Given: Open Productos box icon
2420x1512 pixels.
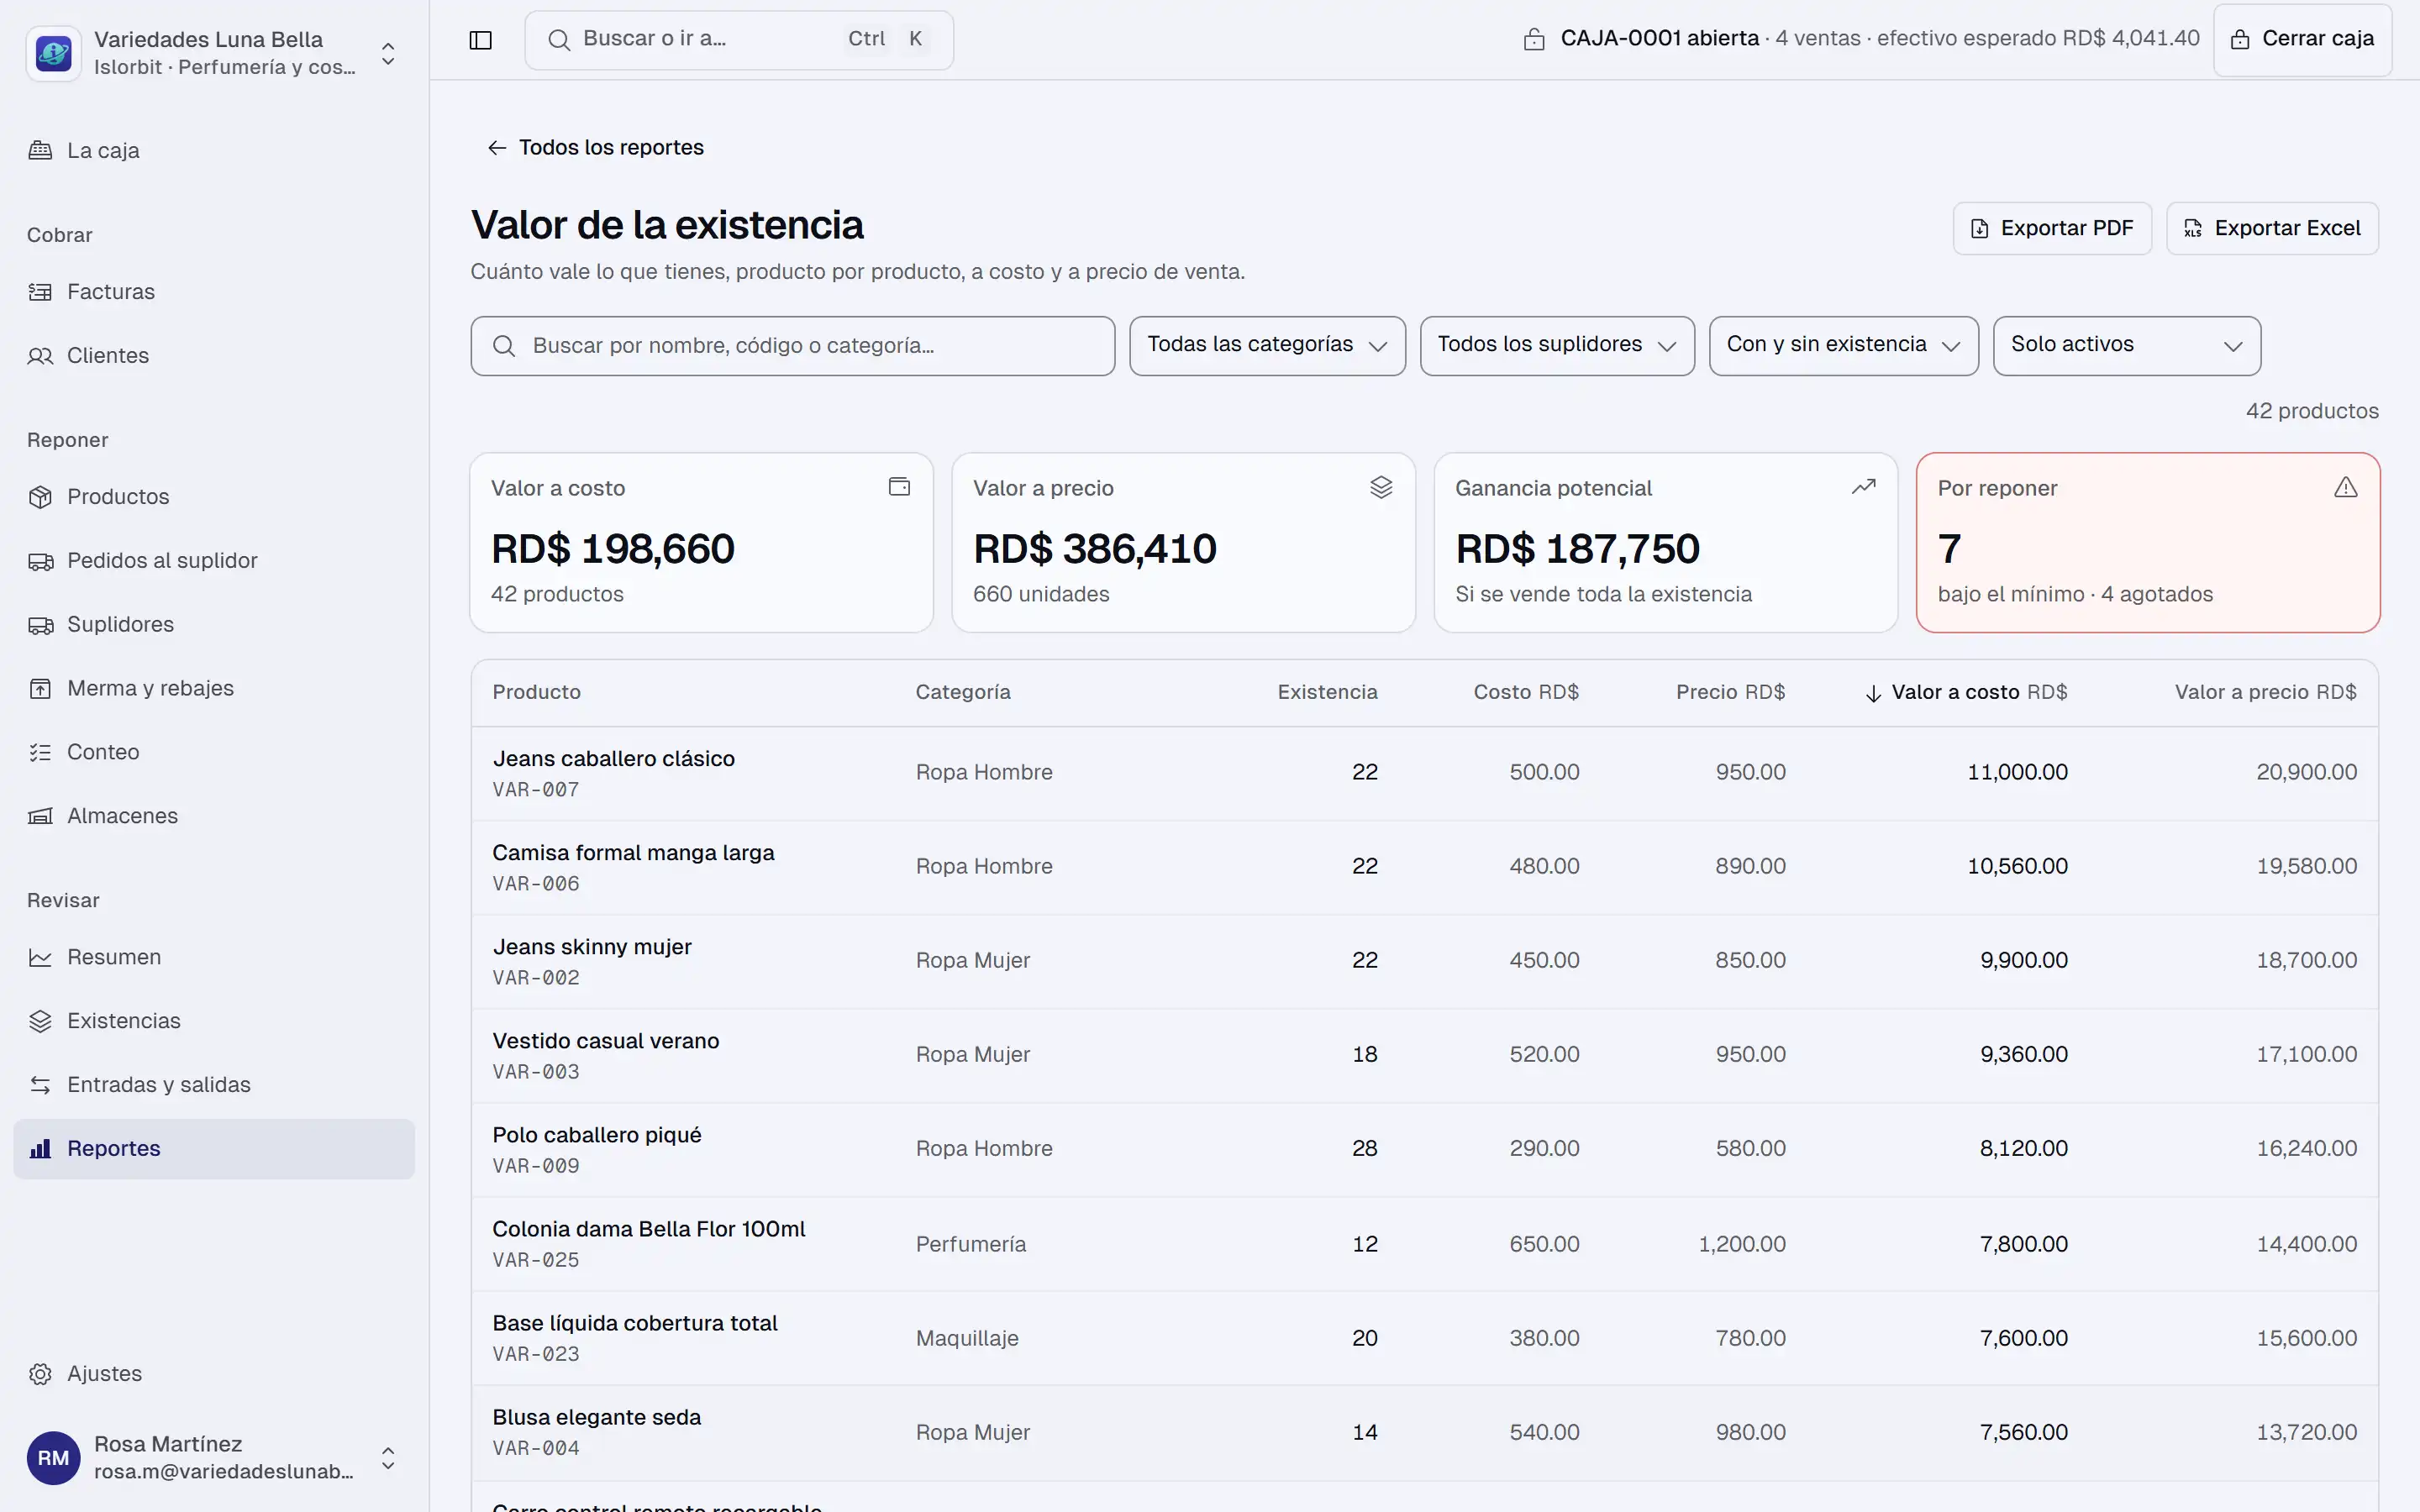Looking at the screenshot, I should (40, 497).
